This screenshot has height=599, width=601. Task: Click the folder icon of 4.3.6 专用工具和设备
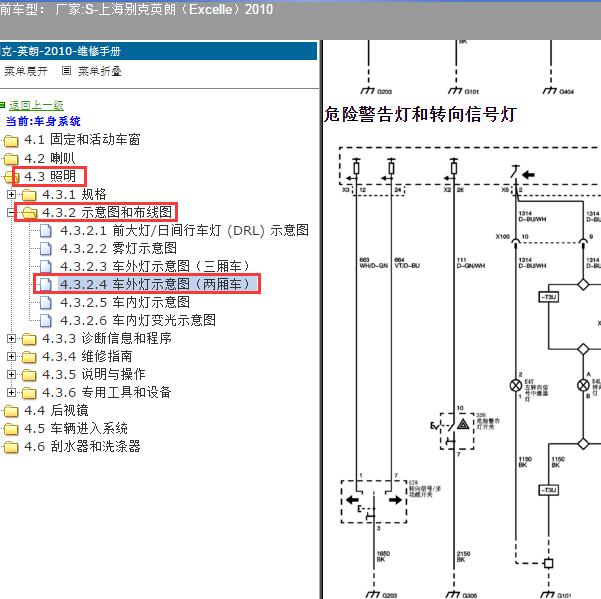pos(29,393)
